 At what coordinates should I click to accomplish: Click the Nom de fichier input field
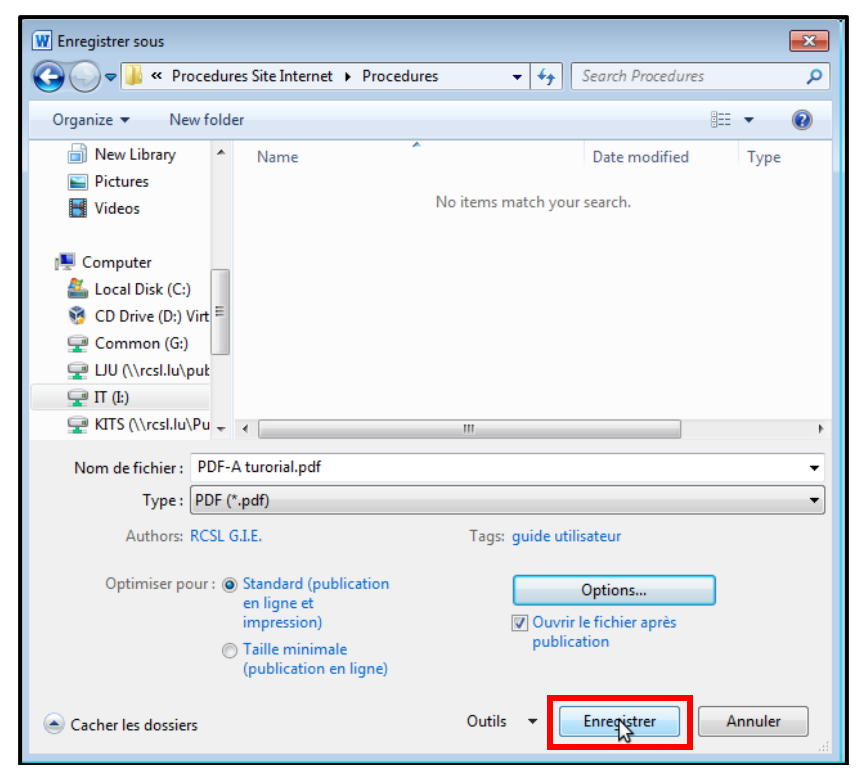point(500,467)
